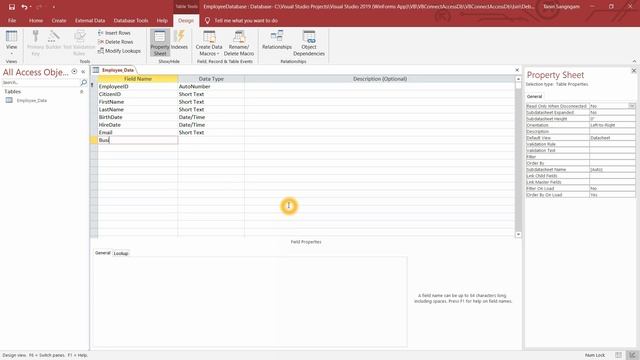The width and height of the screenshot is (640, 360).
Task: Expand the View button dropdown arrow
Action: (11, 53)
